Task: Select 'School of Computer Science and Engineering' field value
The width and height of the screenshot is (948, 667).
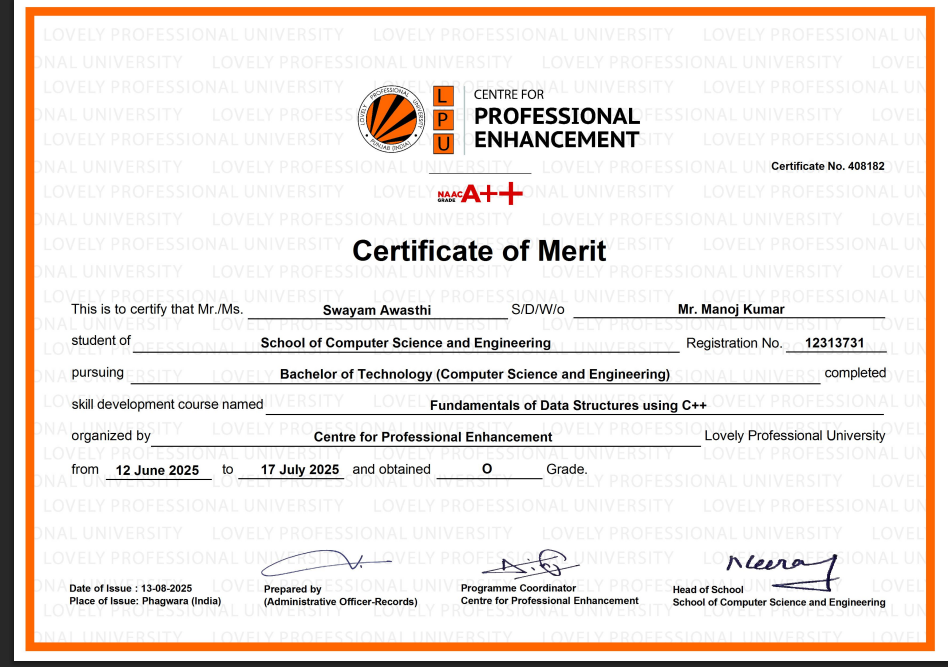Action: coord(406,343)
